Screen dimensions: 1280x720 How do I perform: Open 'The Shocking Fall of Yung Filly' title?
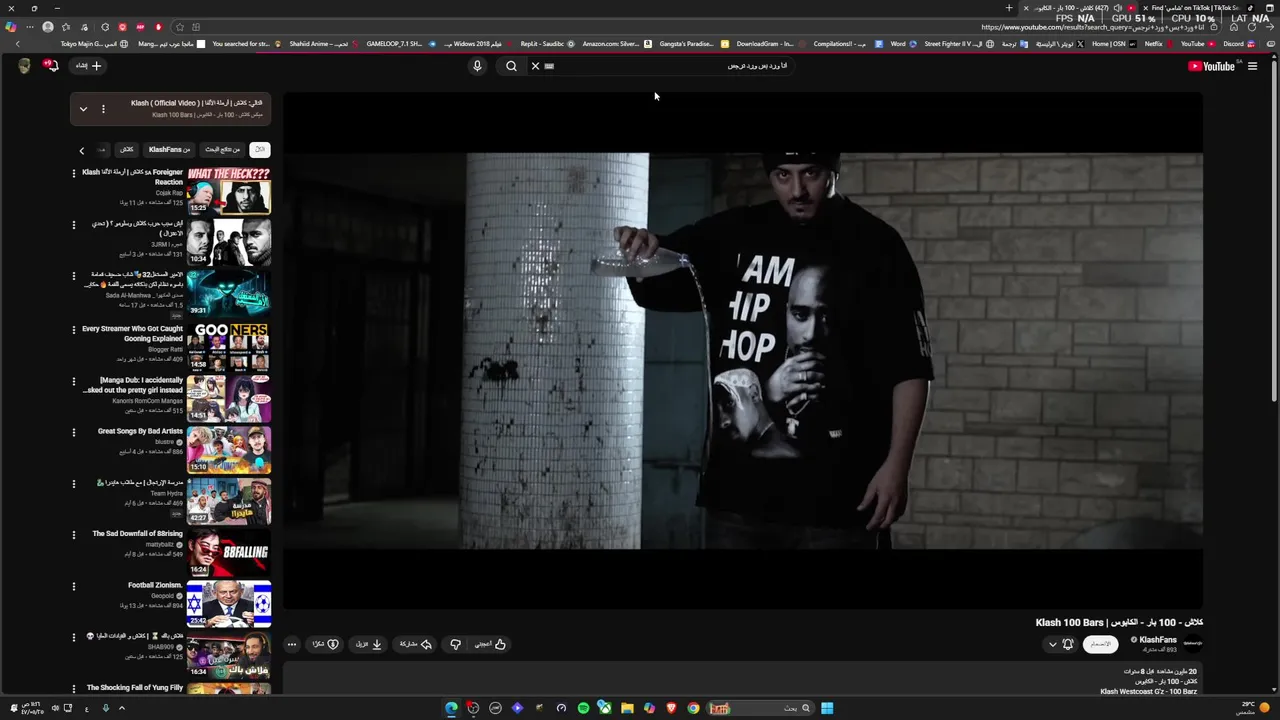(135, 688)
